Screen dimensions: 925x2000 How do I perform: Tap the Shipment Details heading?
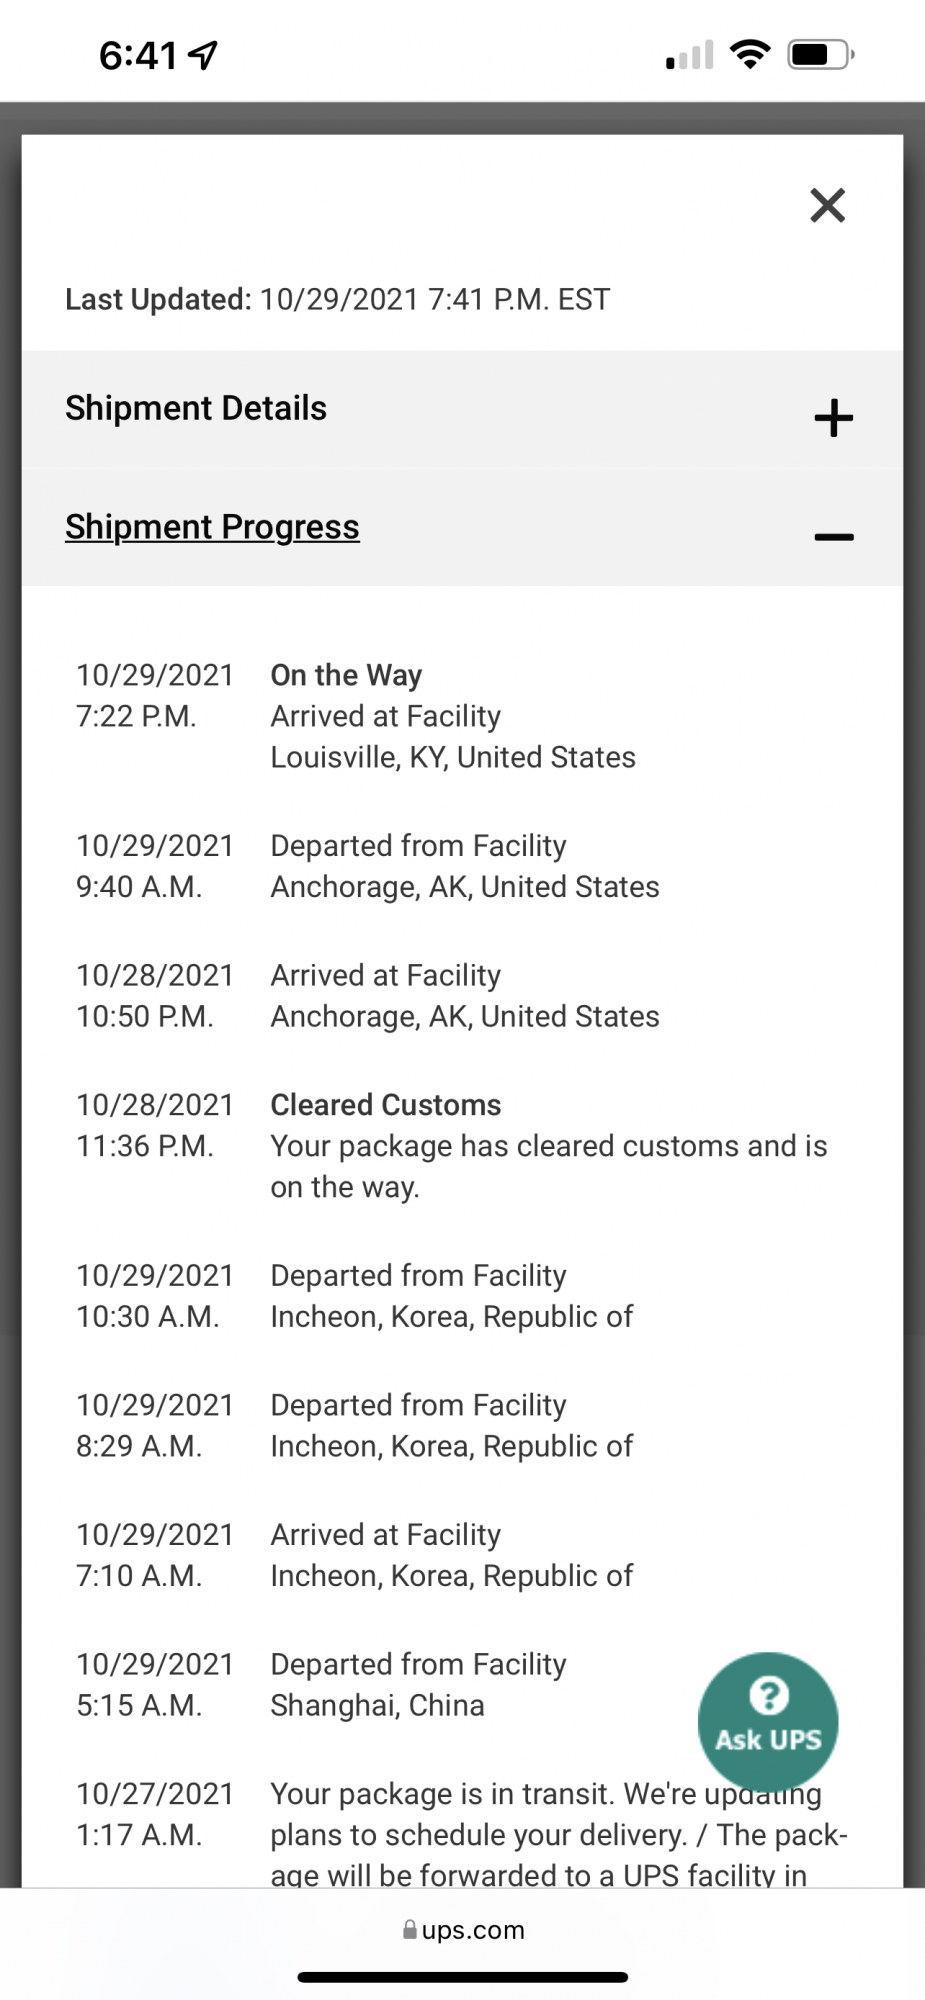[196, 408]
